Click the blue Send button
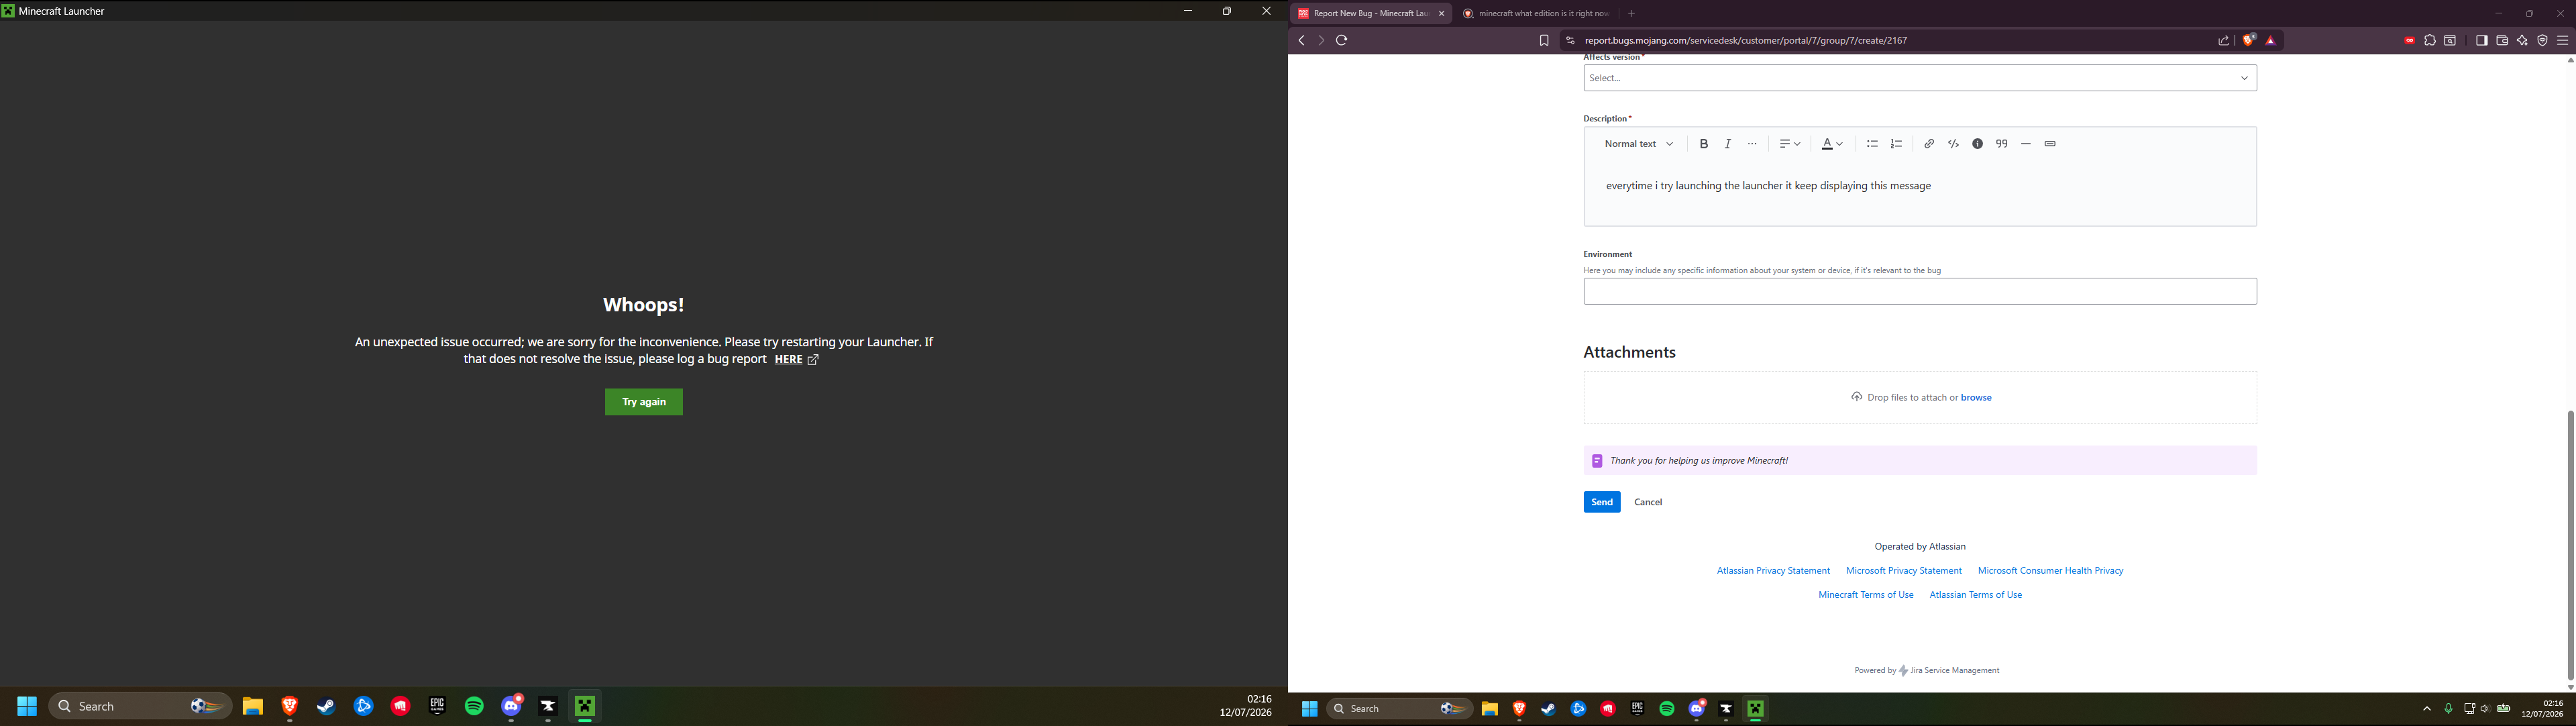This screenshot has width=2576, height=726. coord(1602,502)
